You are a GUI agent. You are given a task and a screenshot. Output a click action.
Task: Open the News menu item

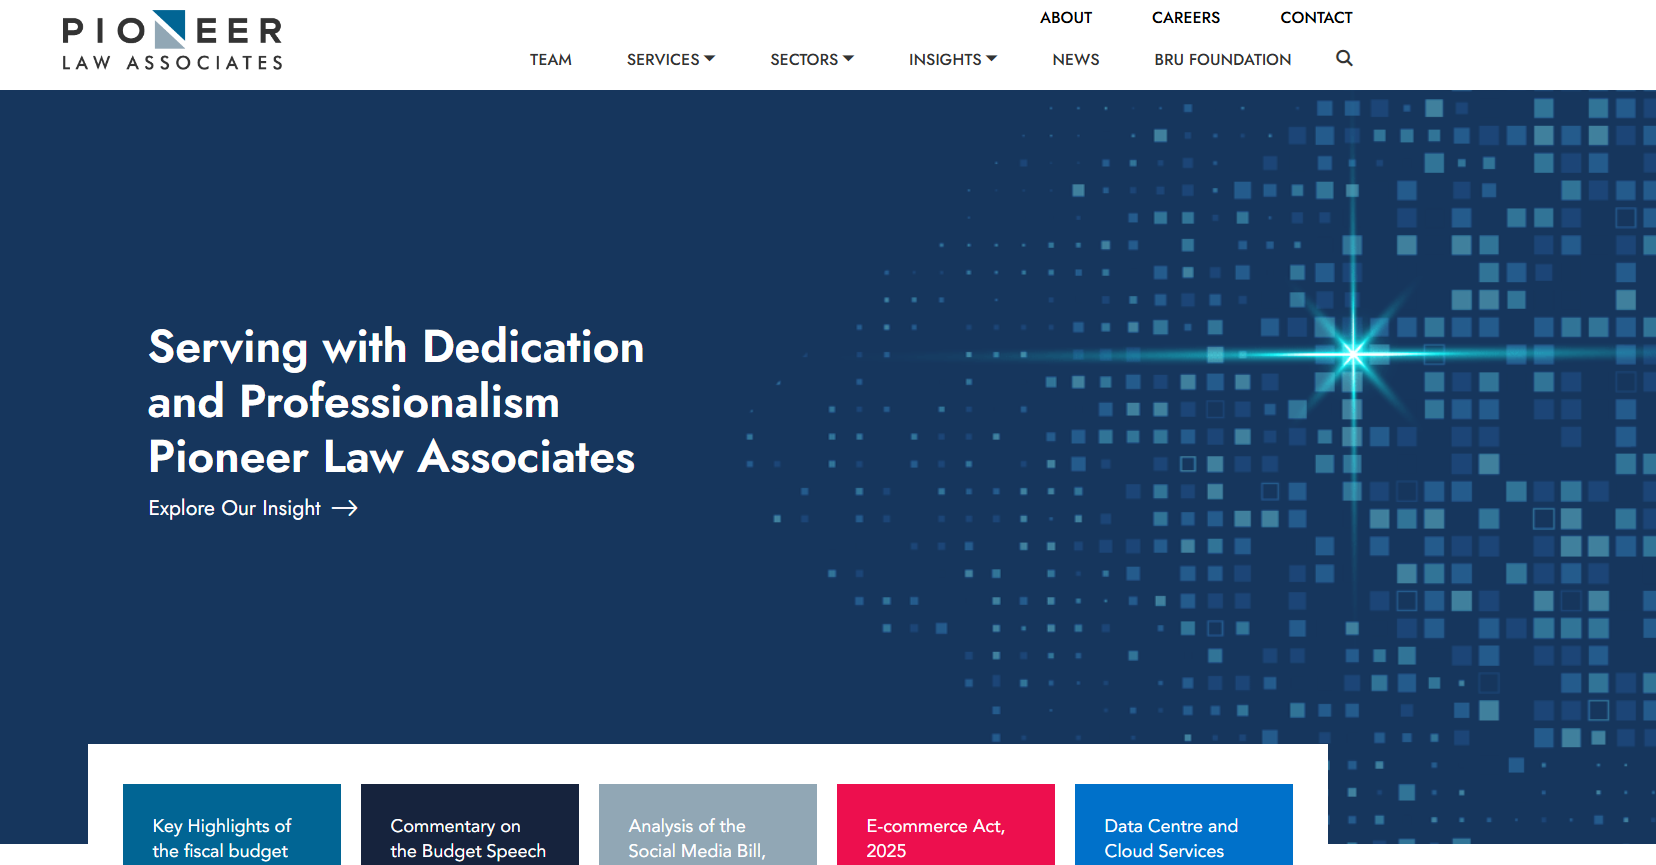coord(1076,59)
